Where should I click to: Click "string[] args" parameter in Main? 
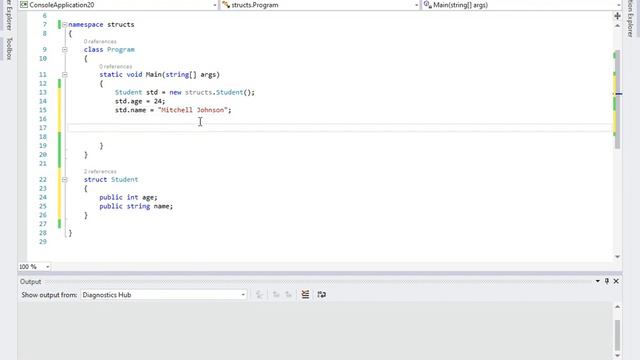click(191, 75)
